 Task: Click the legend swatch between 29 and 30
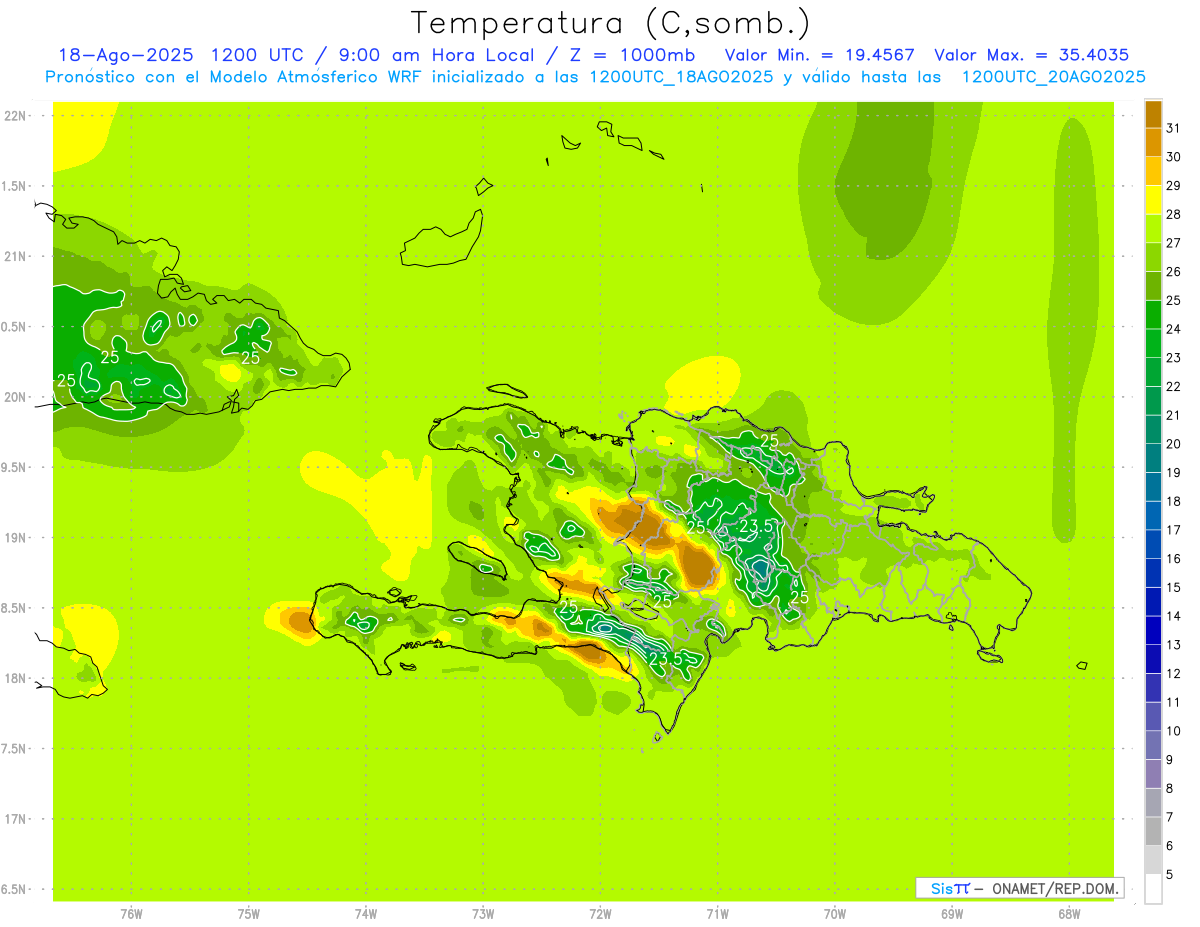pos(1153,171)
